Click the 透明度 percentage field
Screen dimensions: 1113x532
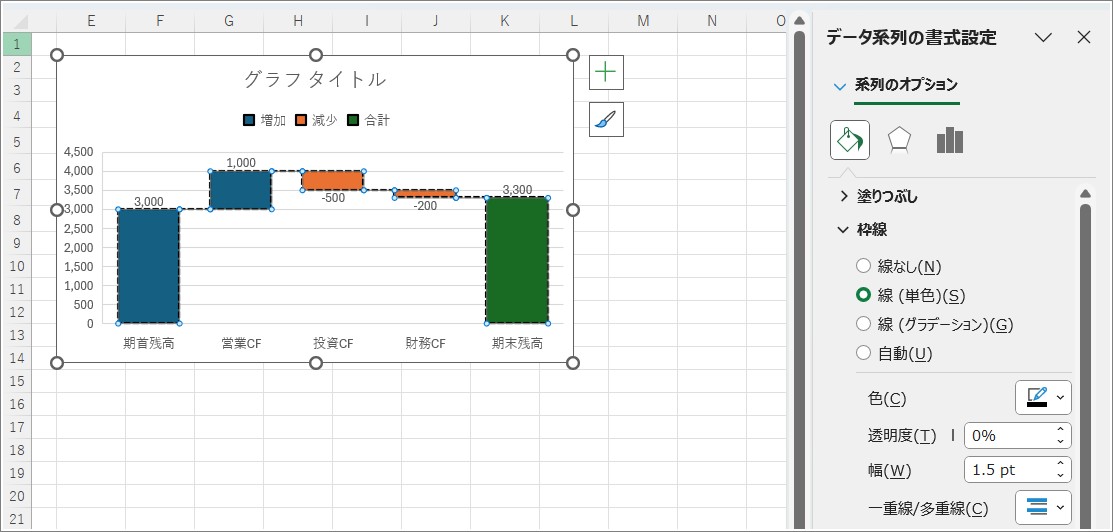(1009, 435)
